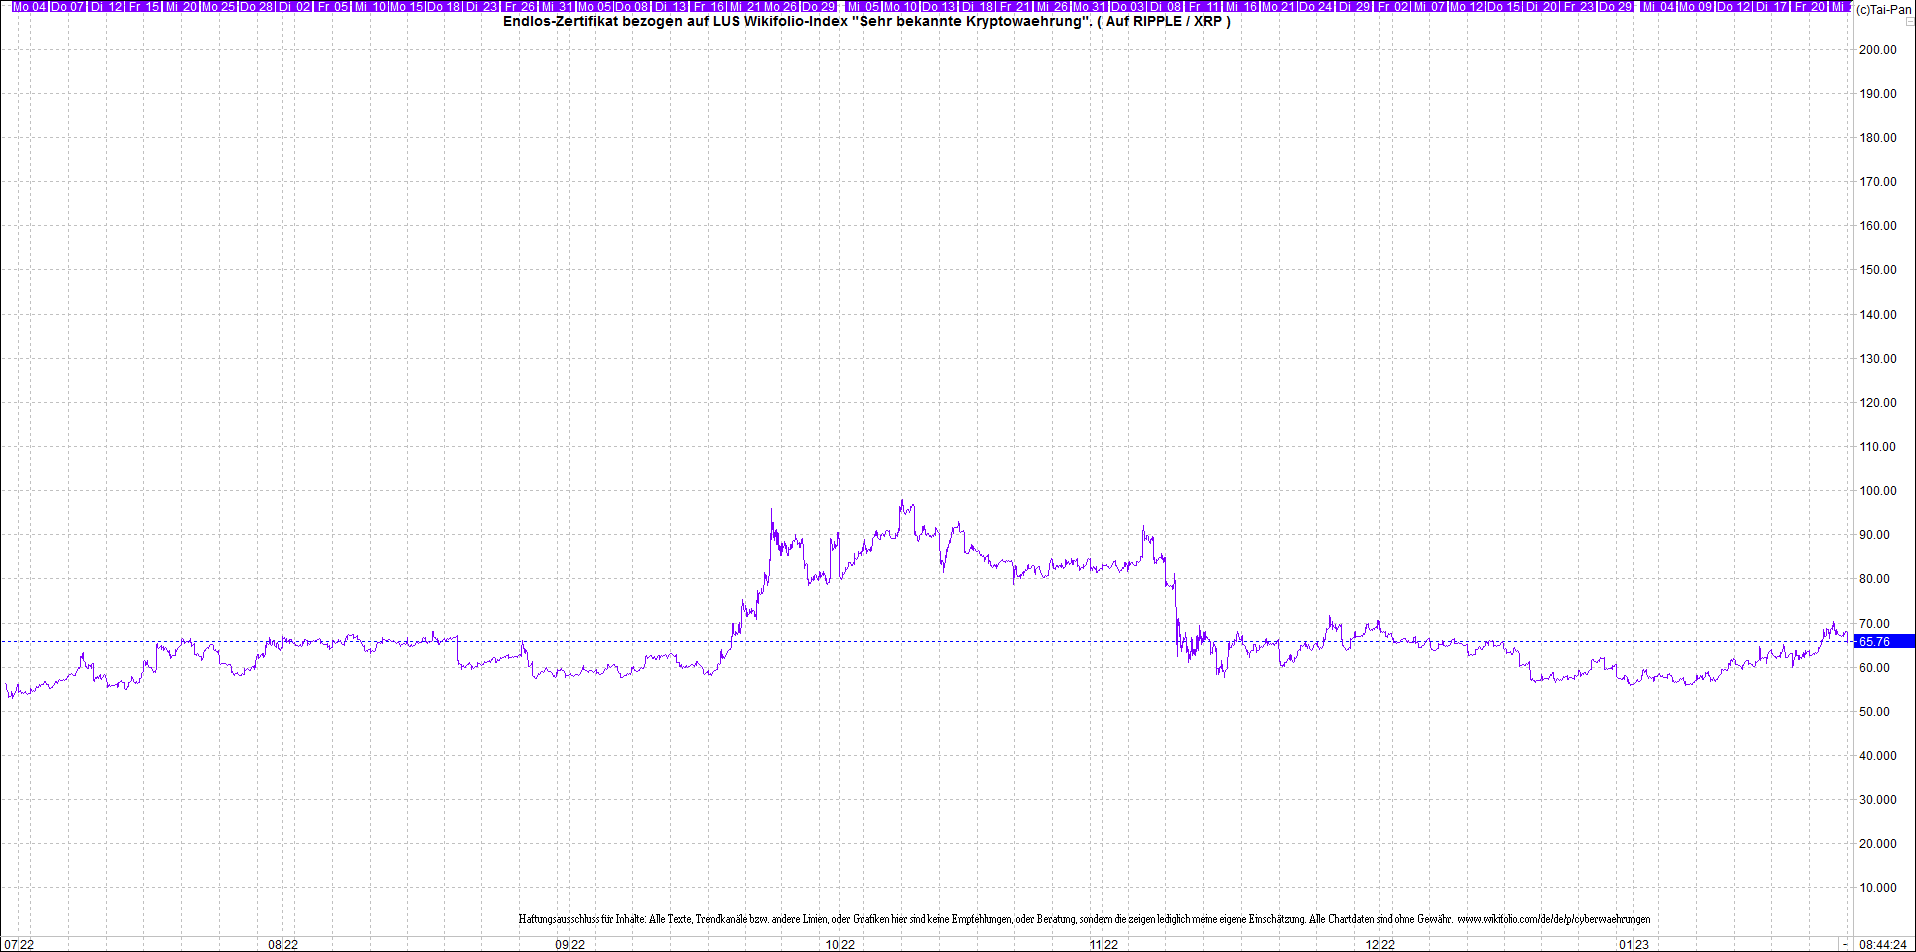Click the 'Mo 04' date header cell
Viewport: 1916px width, 952px height.
[30, 6]
